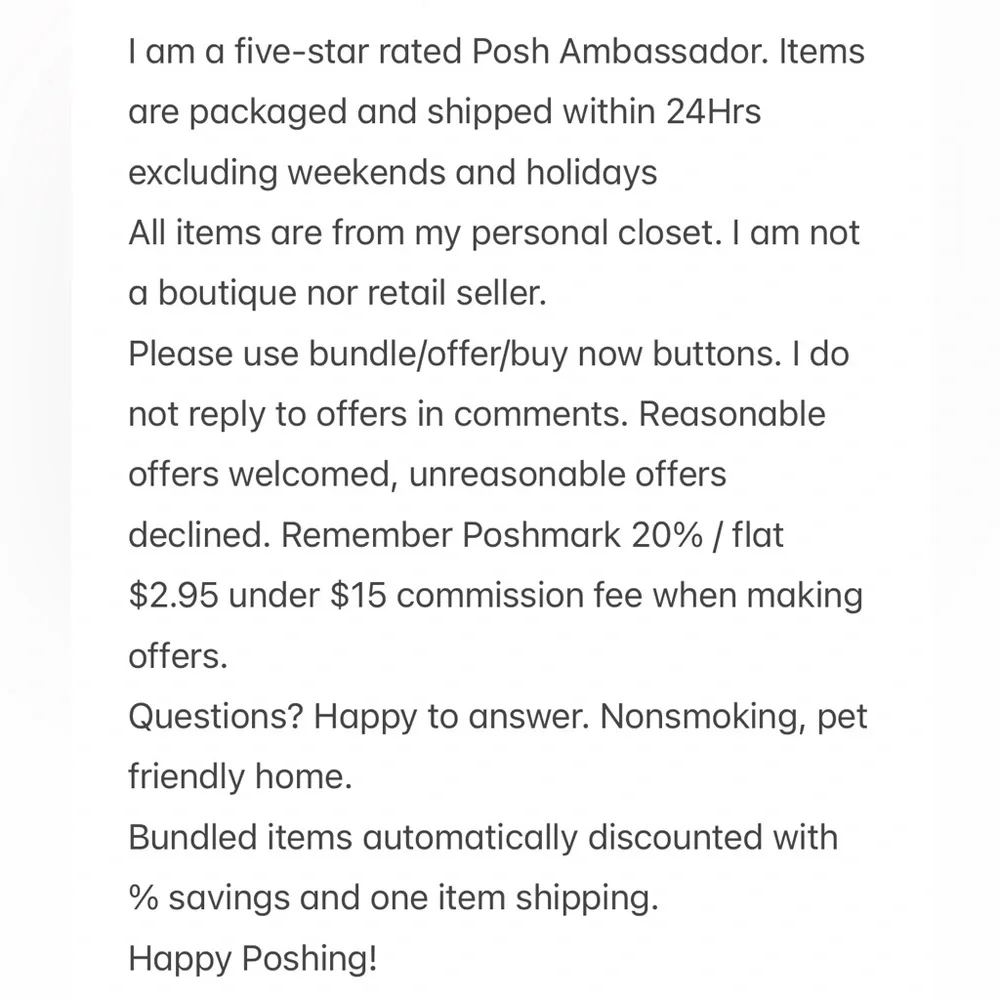Click the words "Bundled items"
Image resolution: width=1000 pixels, height=1000 pixels.
(240, 837)
